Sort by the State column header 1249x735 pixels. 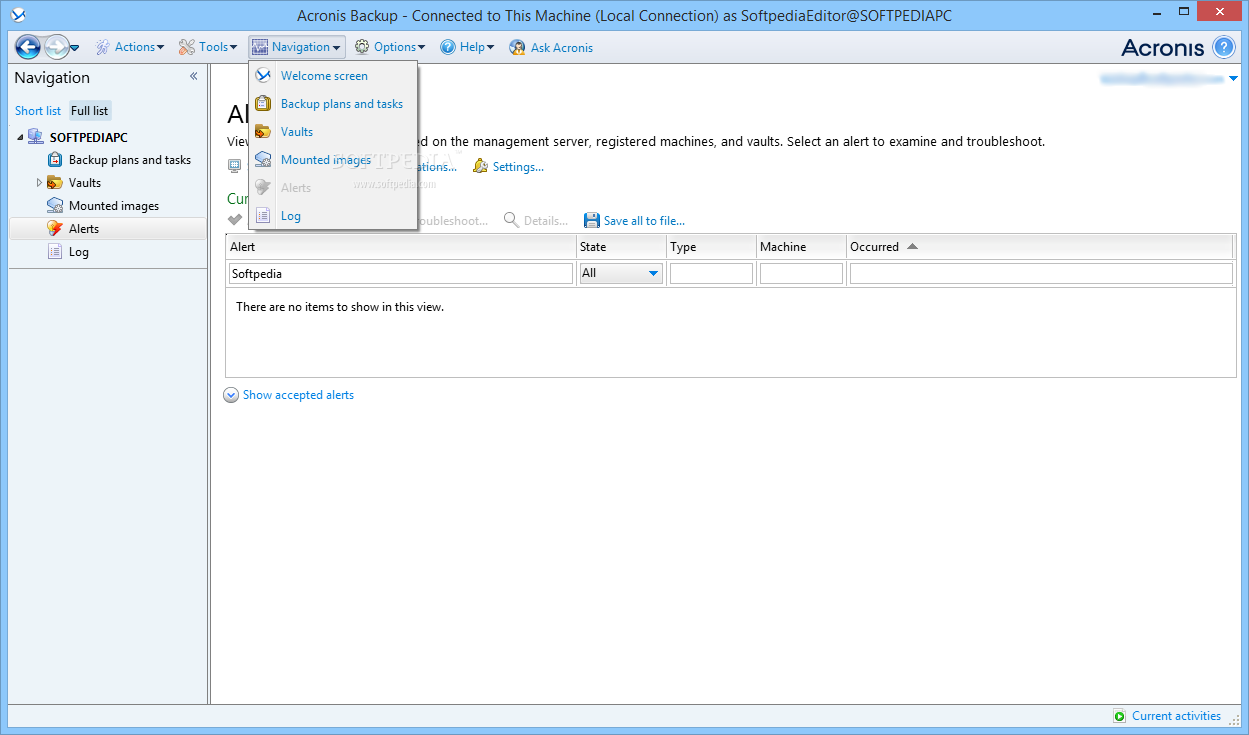(621, 247)
